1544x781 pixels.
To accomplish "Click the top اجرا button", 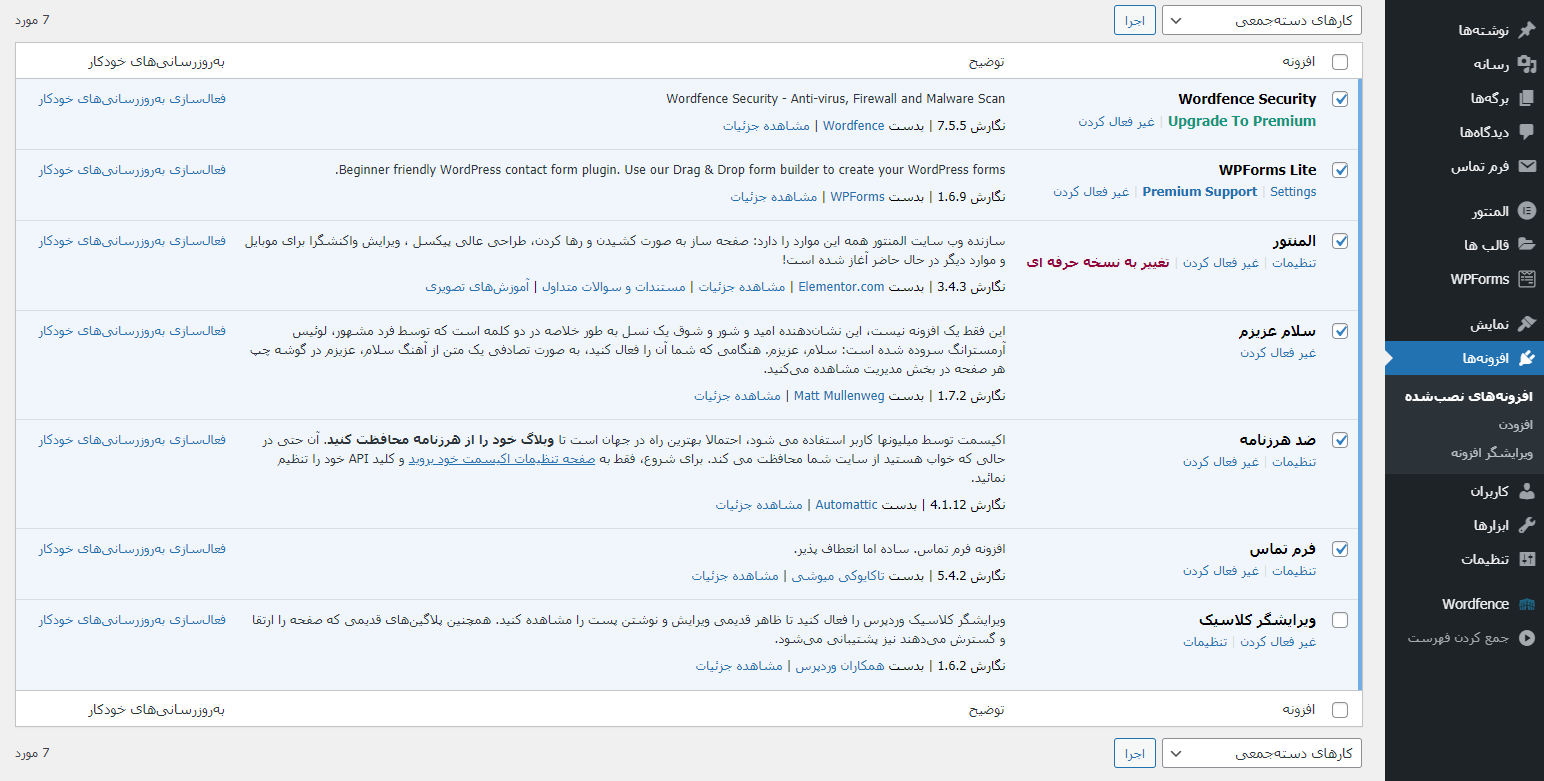I will tap(1135, 20).
